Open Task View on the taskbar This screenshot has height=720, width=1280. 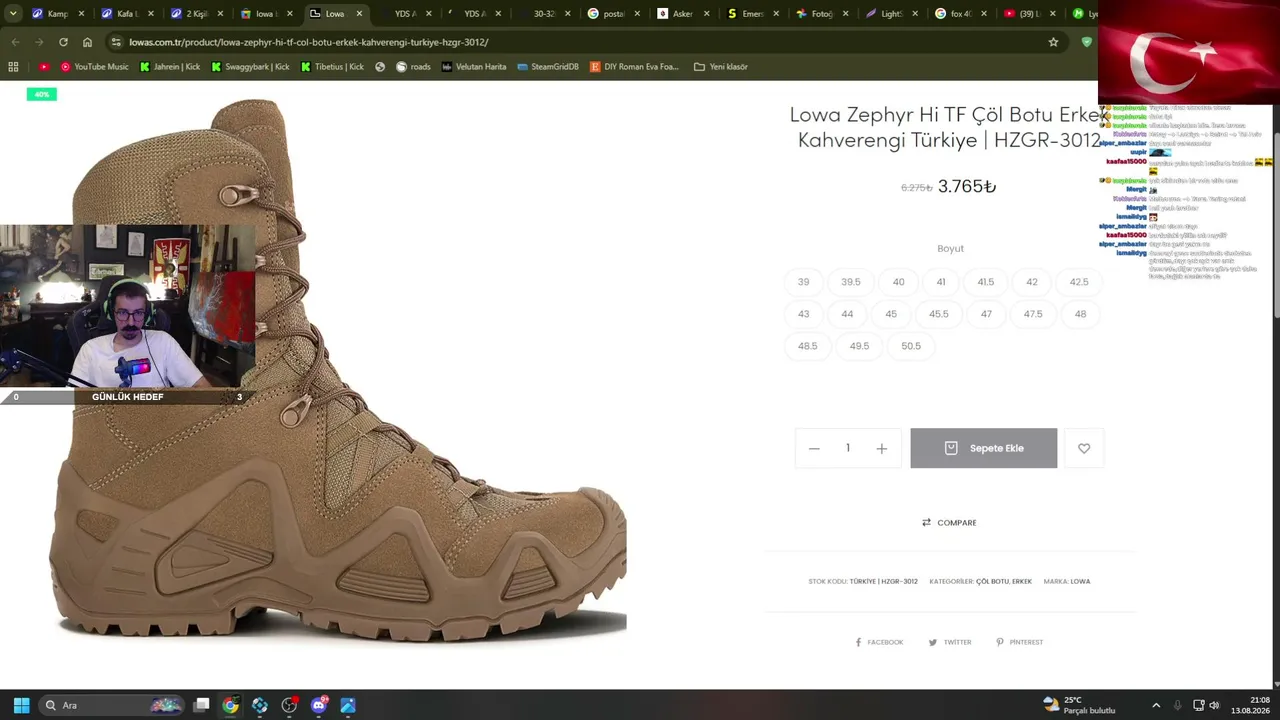point(201,705)
